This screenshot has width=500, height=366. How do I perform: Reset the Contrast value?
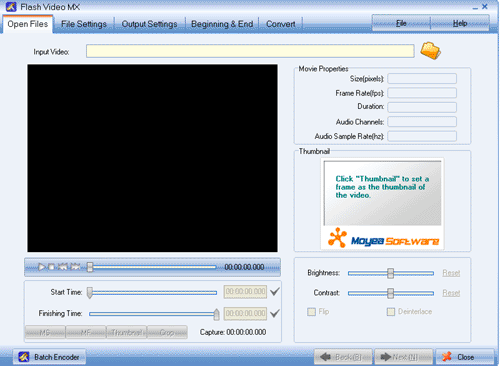click(451, 293)
